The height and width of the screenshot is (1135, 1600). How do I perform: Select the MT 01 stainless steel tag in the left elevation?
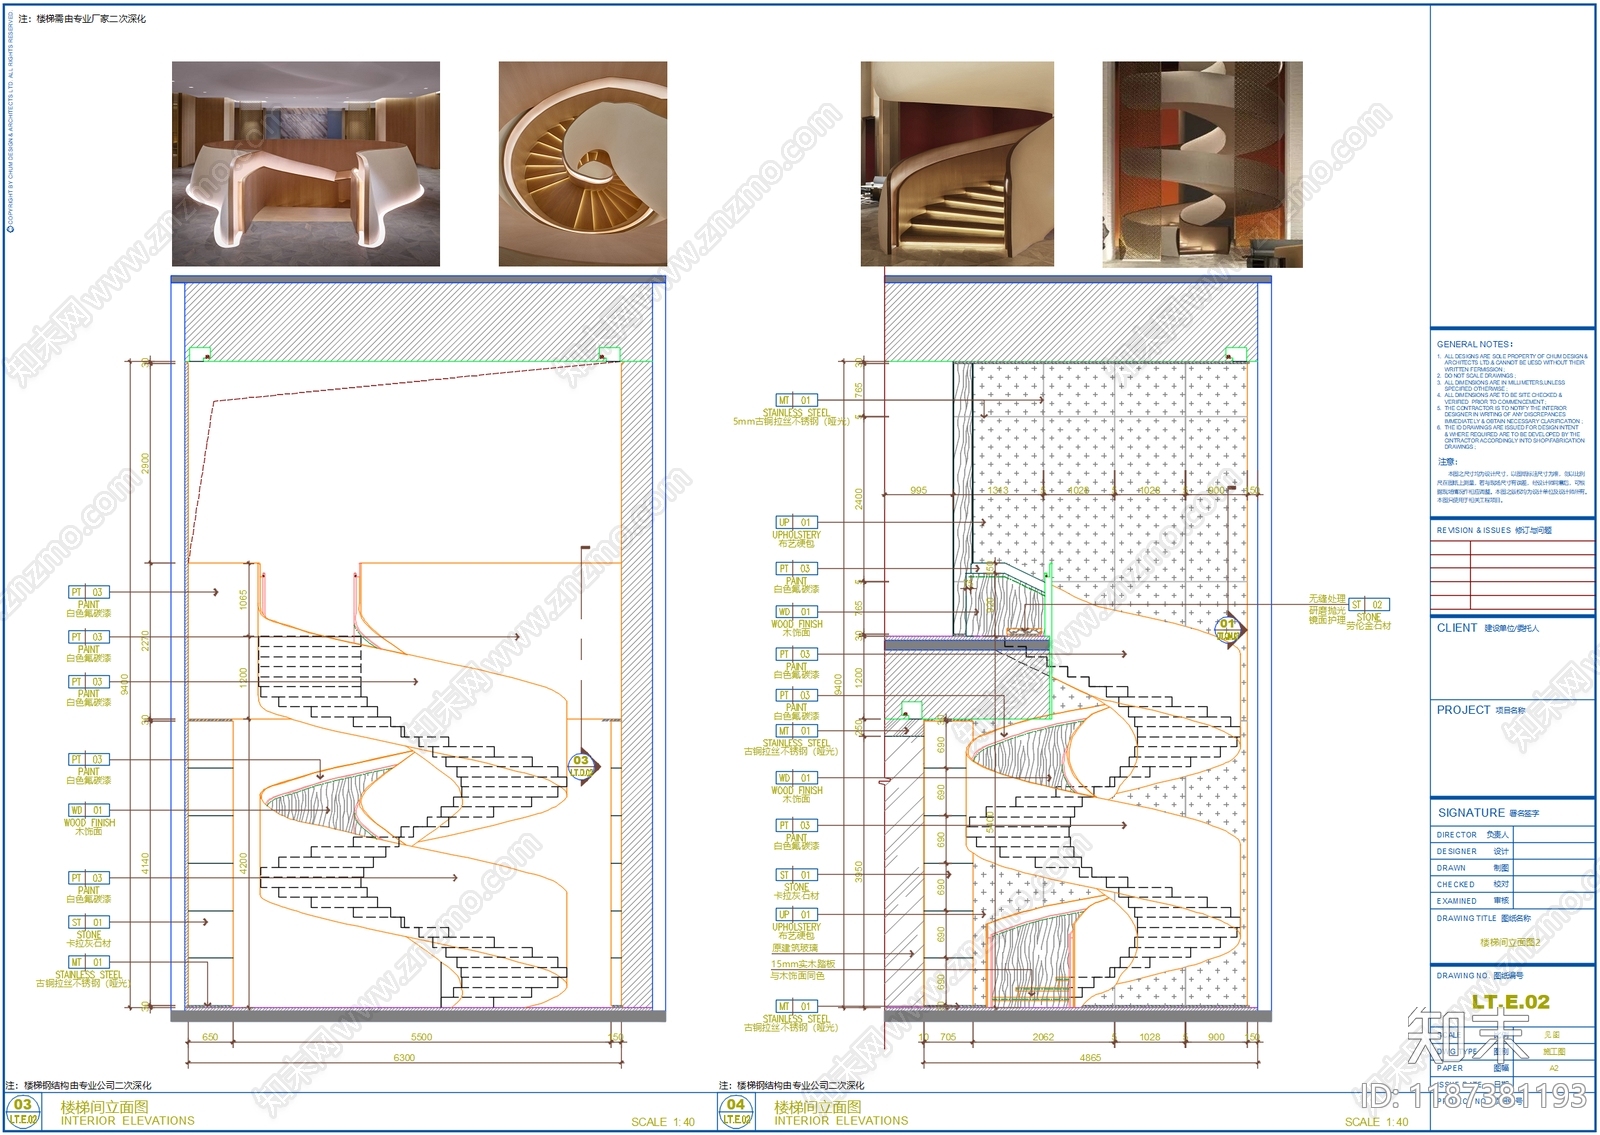[88, 962]
